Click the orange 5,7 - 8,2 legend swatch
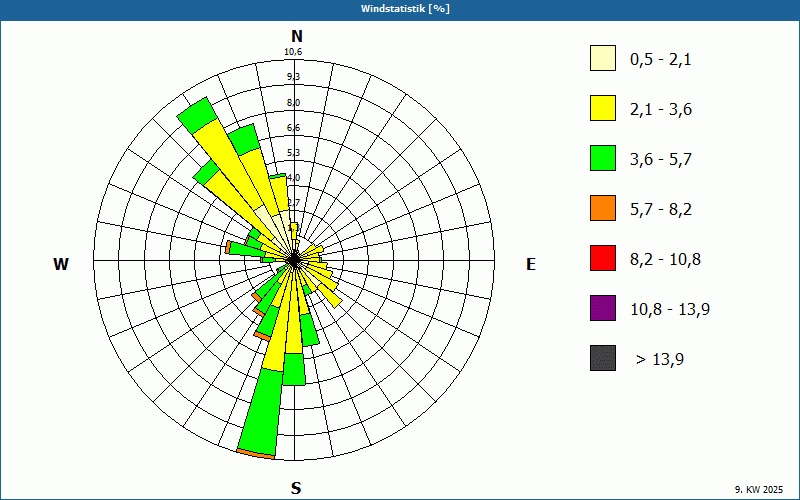This screenshot has height=500, width=800. (603, 208)
